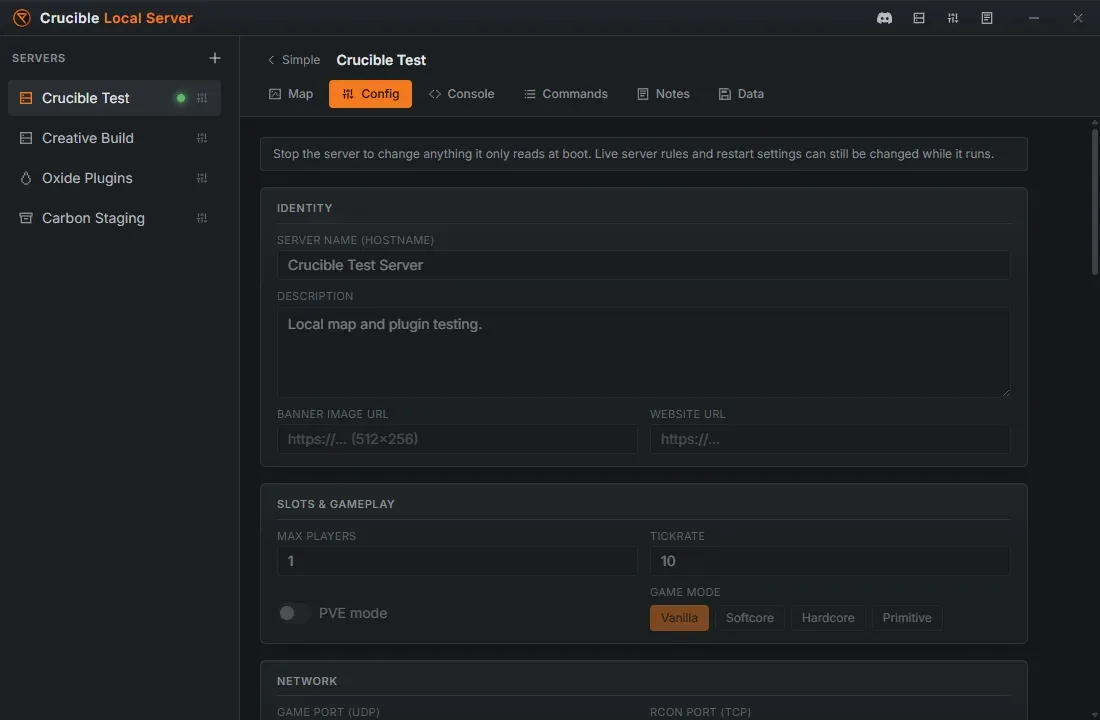This screenshot has width=1100, height=720.
Task: Select the Crucible Test server in the sidebar
Action: coord(114,98)
